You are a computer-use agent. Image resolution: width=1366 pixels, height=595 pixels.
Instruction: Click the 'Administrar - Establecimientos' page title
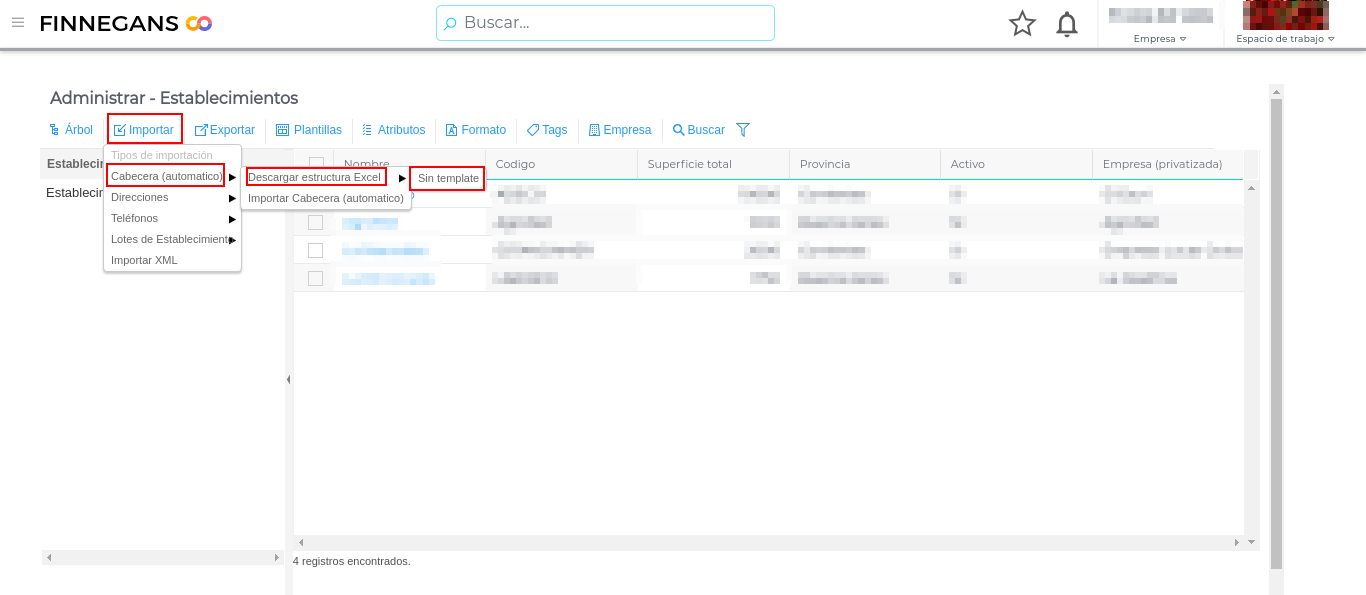click(174, 98)
